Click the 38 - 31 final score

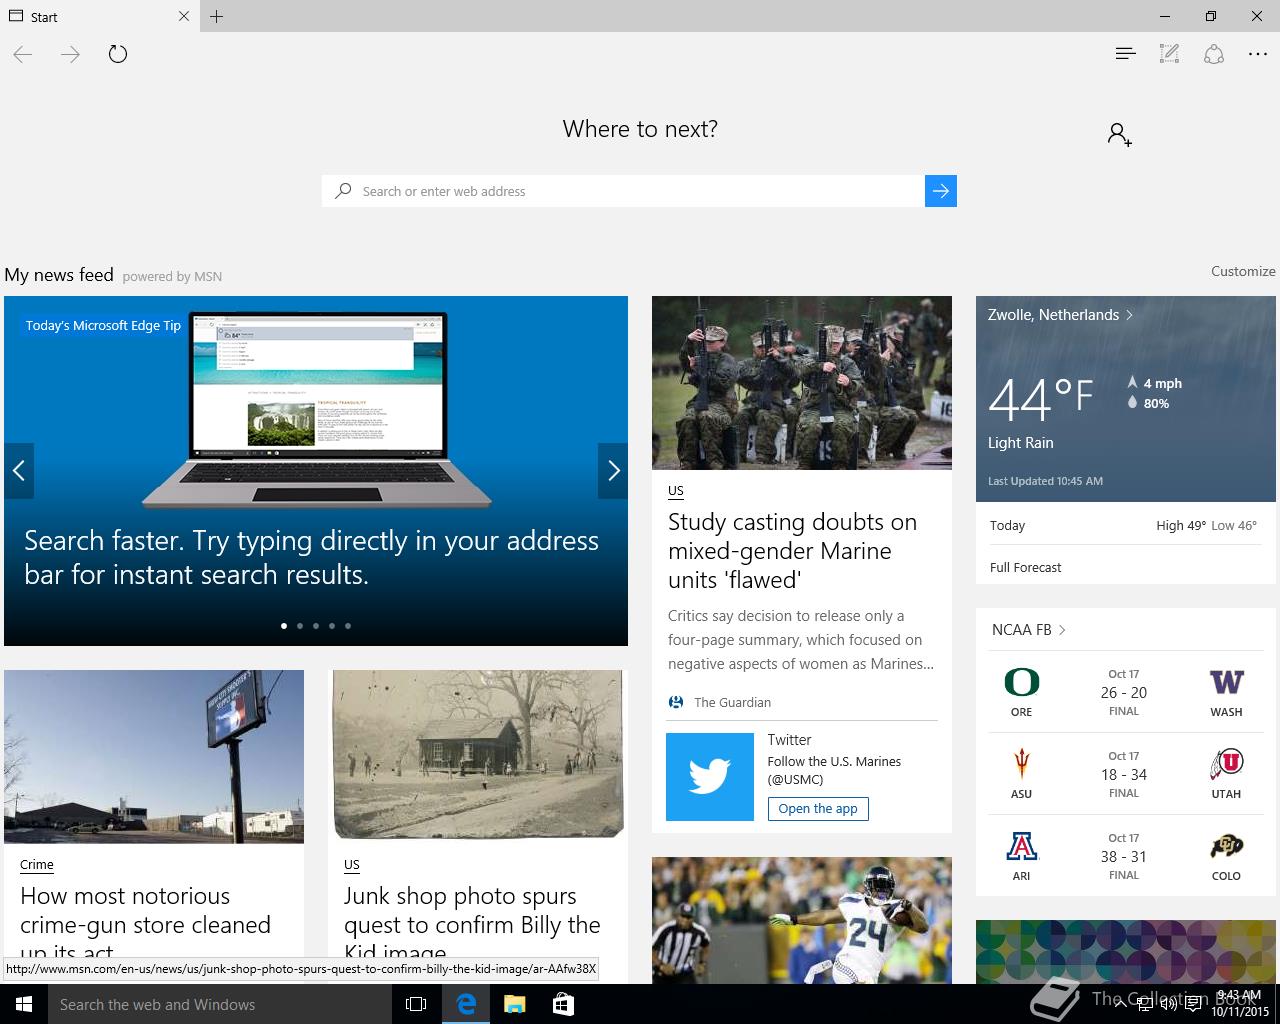tap(1124, 856)
